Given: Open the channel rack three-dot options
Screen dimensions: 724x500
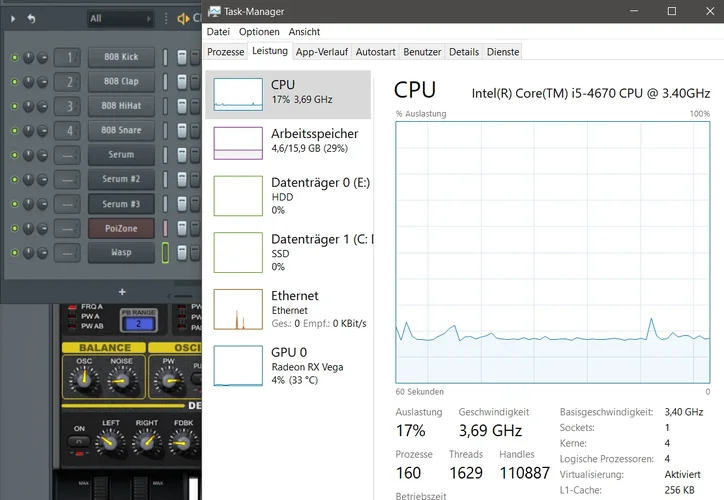Looking at the screenshot, I should 166,18.
